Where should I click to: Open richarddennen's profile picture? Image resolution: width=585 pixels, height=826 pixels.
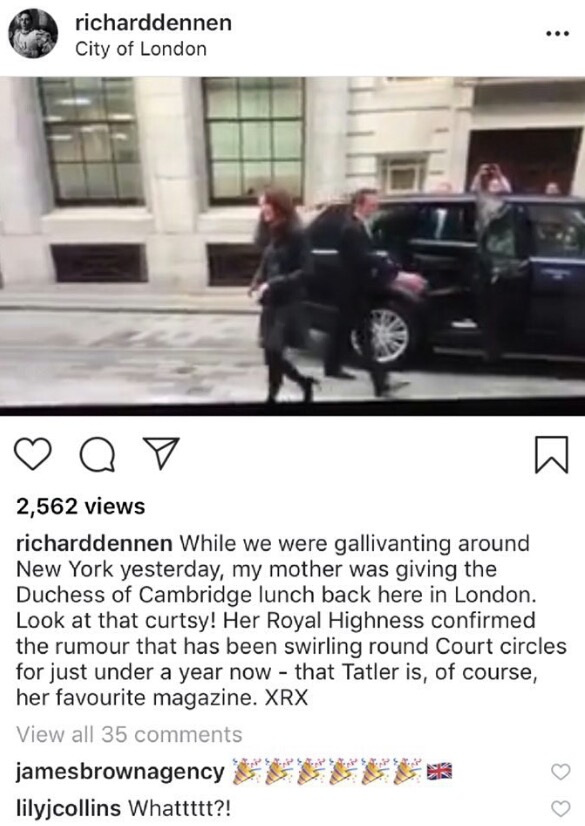(33, 33)
